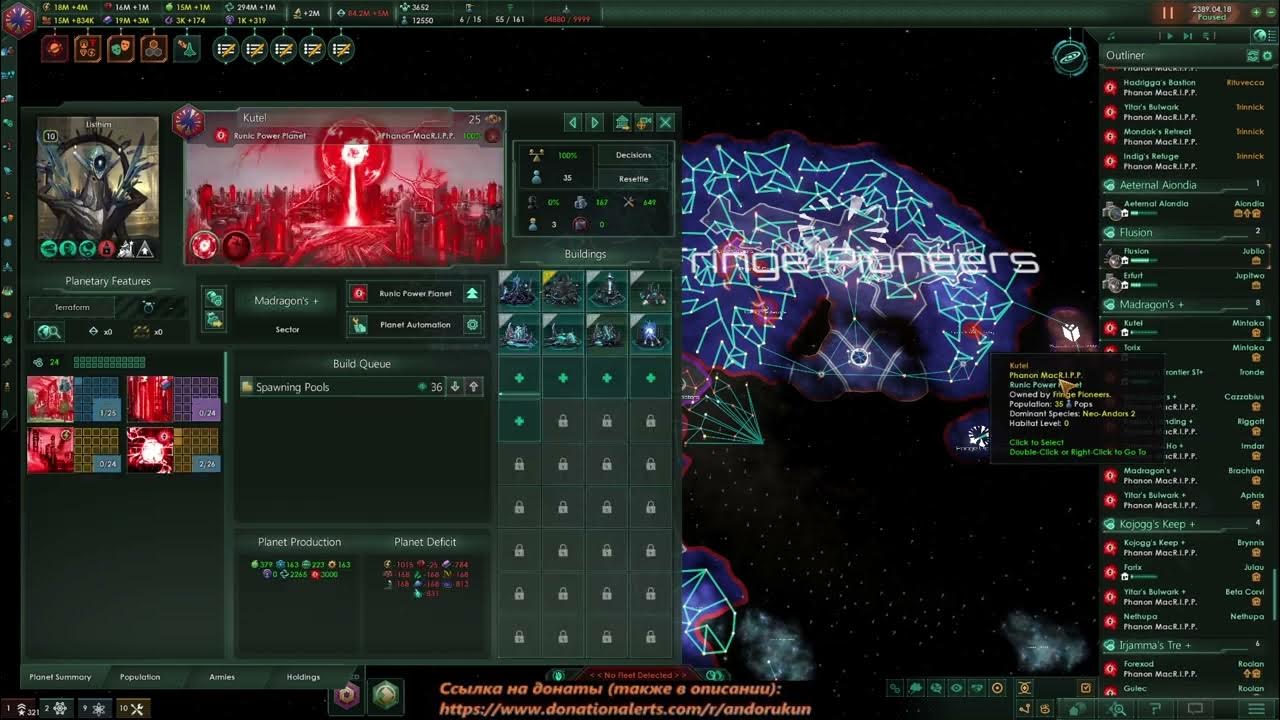Open the flask notification icon

click(187, 48)
